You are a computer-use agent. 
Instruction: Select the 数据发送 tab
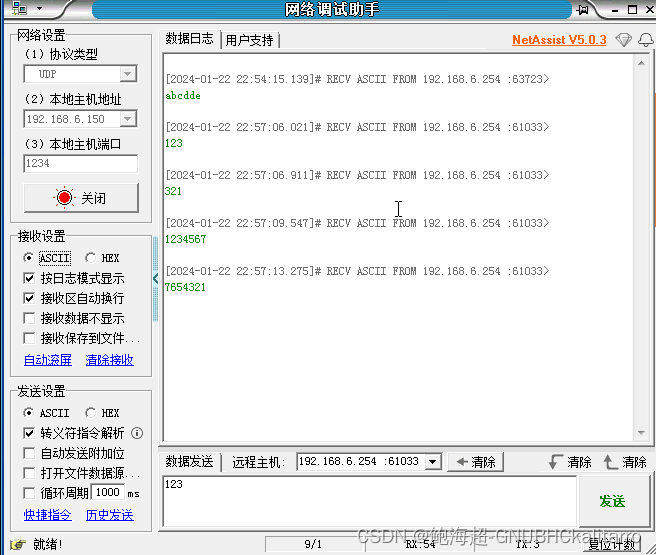tap(190, 462)
